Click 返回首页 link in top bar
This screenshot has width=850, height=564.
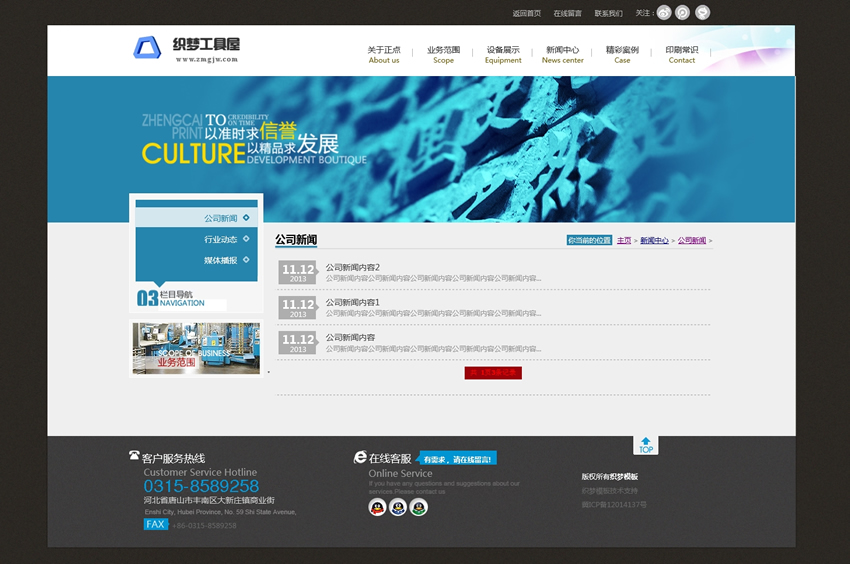pos(527,13)
